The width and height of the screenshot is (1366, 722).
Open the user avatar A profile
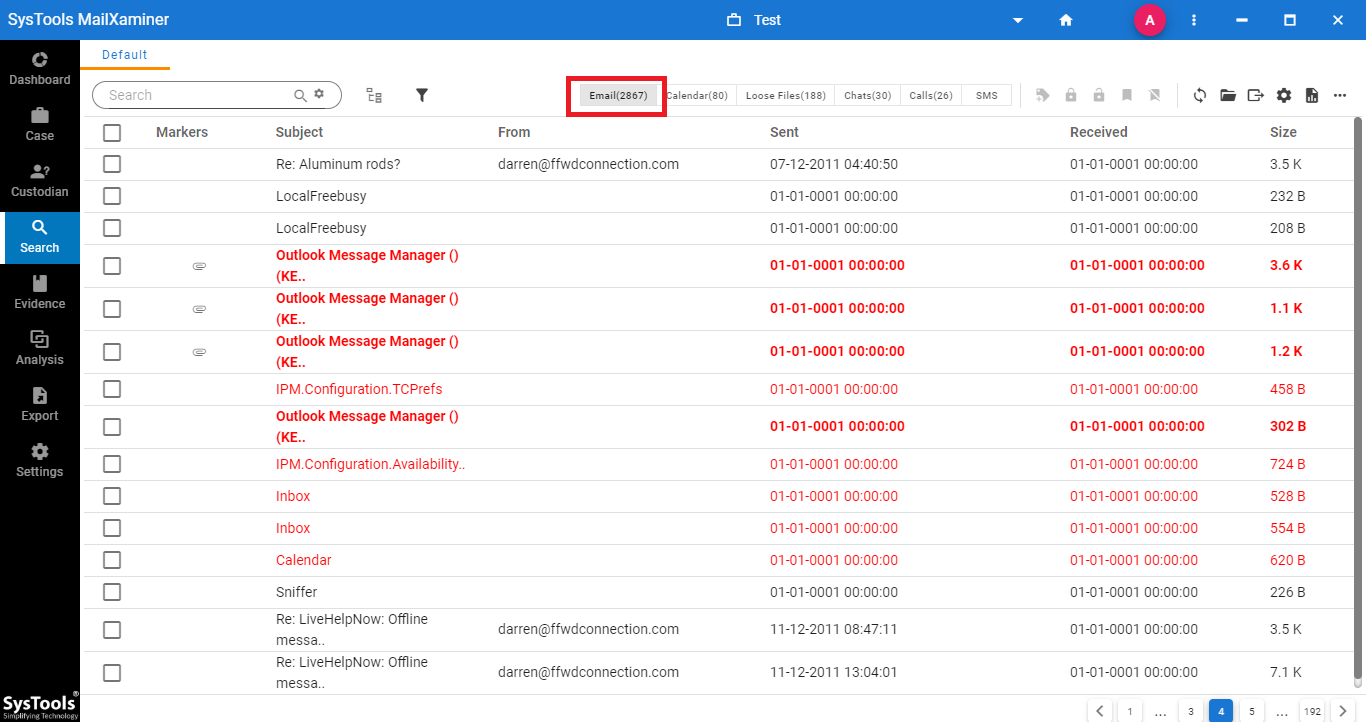pos(1150,20)
